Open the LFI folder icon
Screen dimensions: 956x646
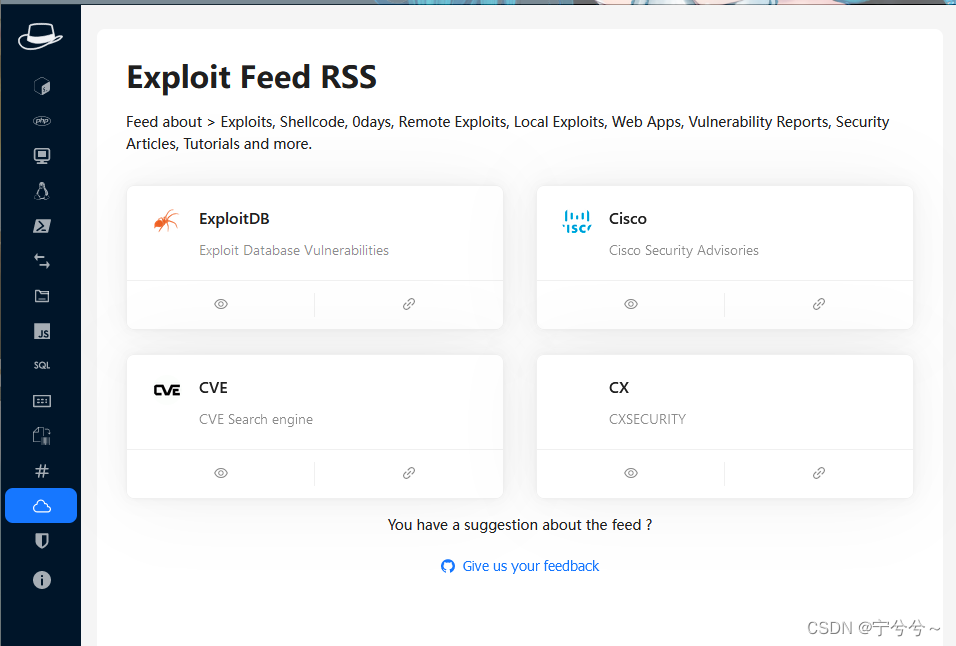point(41,296)
